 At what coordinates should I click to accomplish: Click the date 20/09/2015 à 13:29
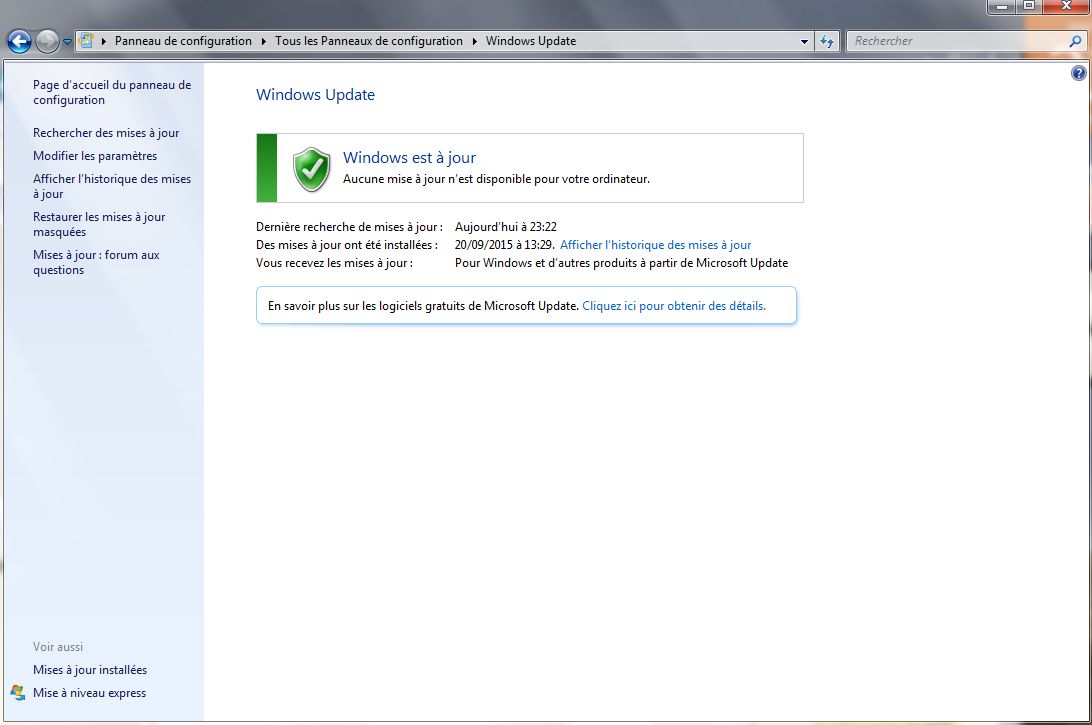click(x=504, y=245)
